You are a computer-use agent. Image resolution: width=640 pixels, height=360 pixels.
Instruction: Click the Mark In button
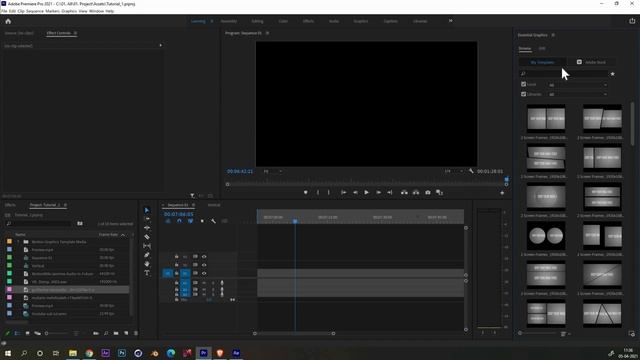(318, 193)
